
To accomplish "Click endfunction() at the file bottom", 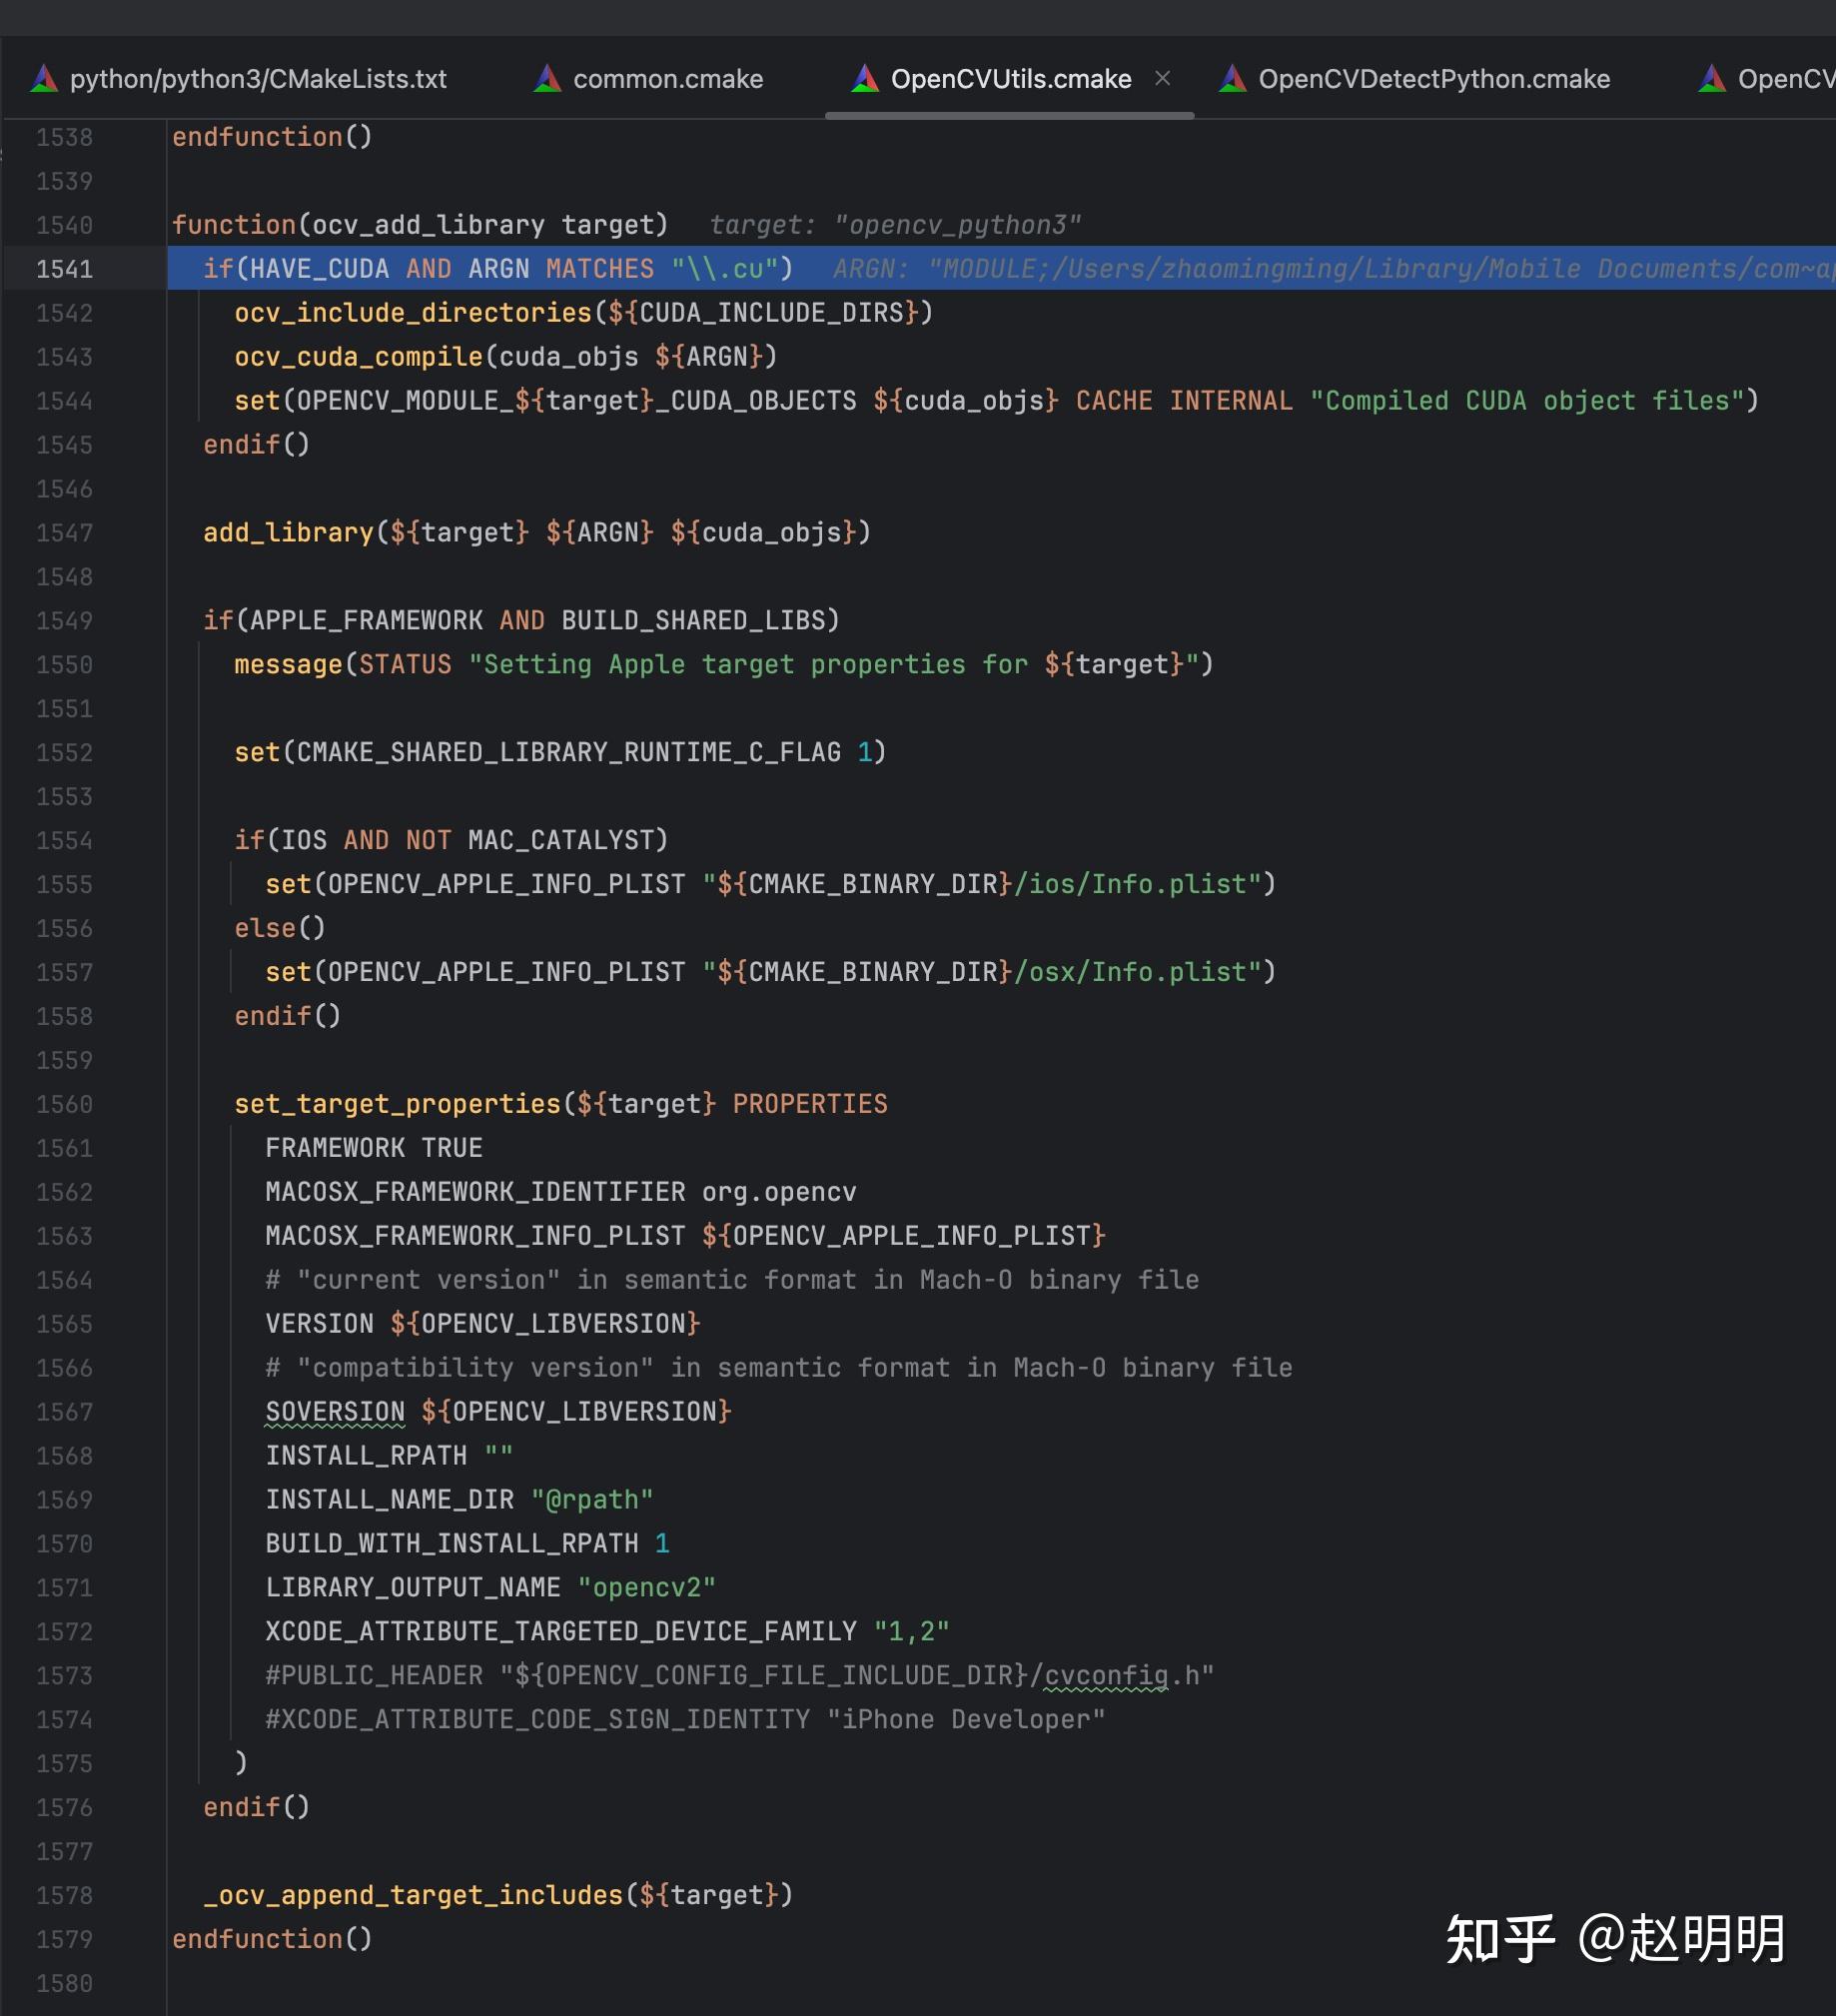I will [x=270, y=1939].
